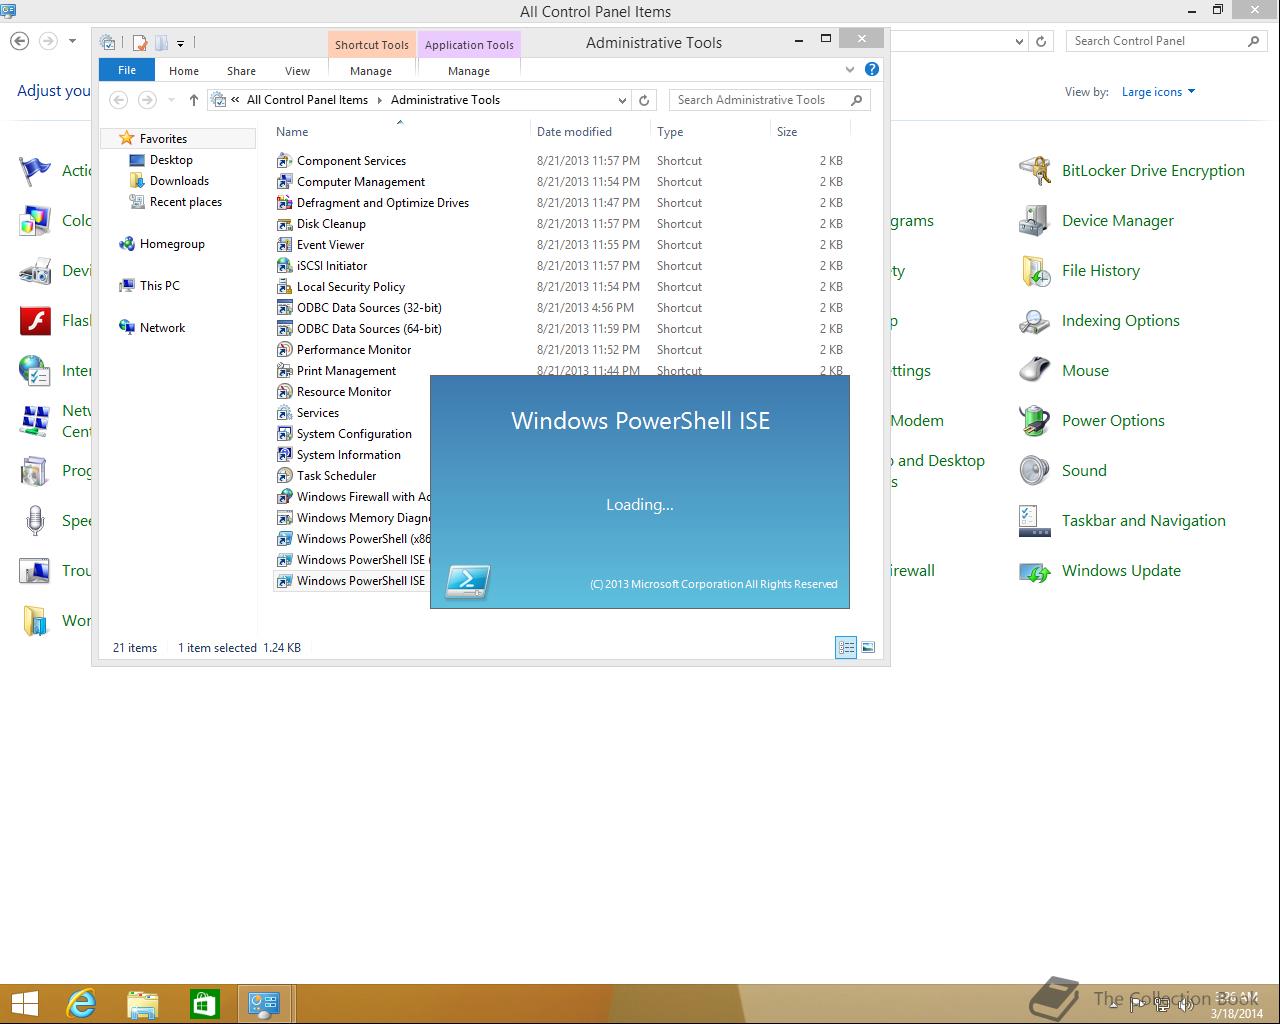The image size is (1280, 1024).
Task: Go back in Control Panel window
Action: 19,41
